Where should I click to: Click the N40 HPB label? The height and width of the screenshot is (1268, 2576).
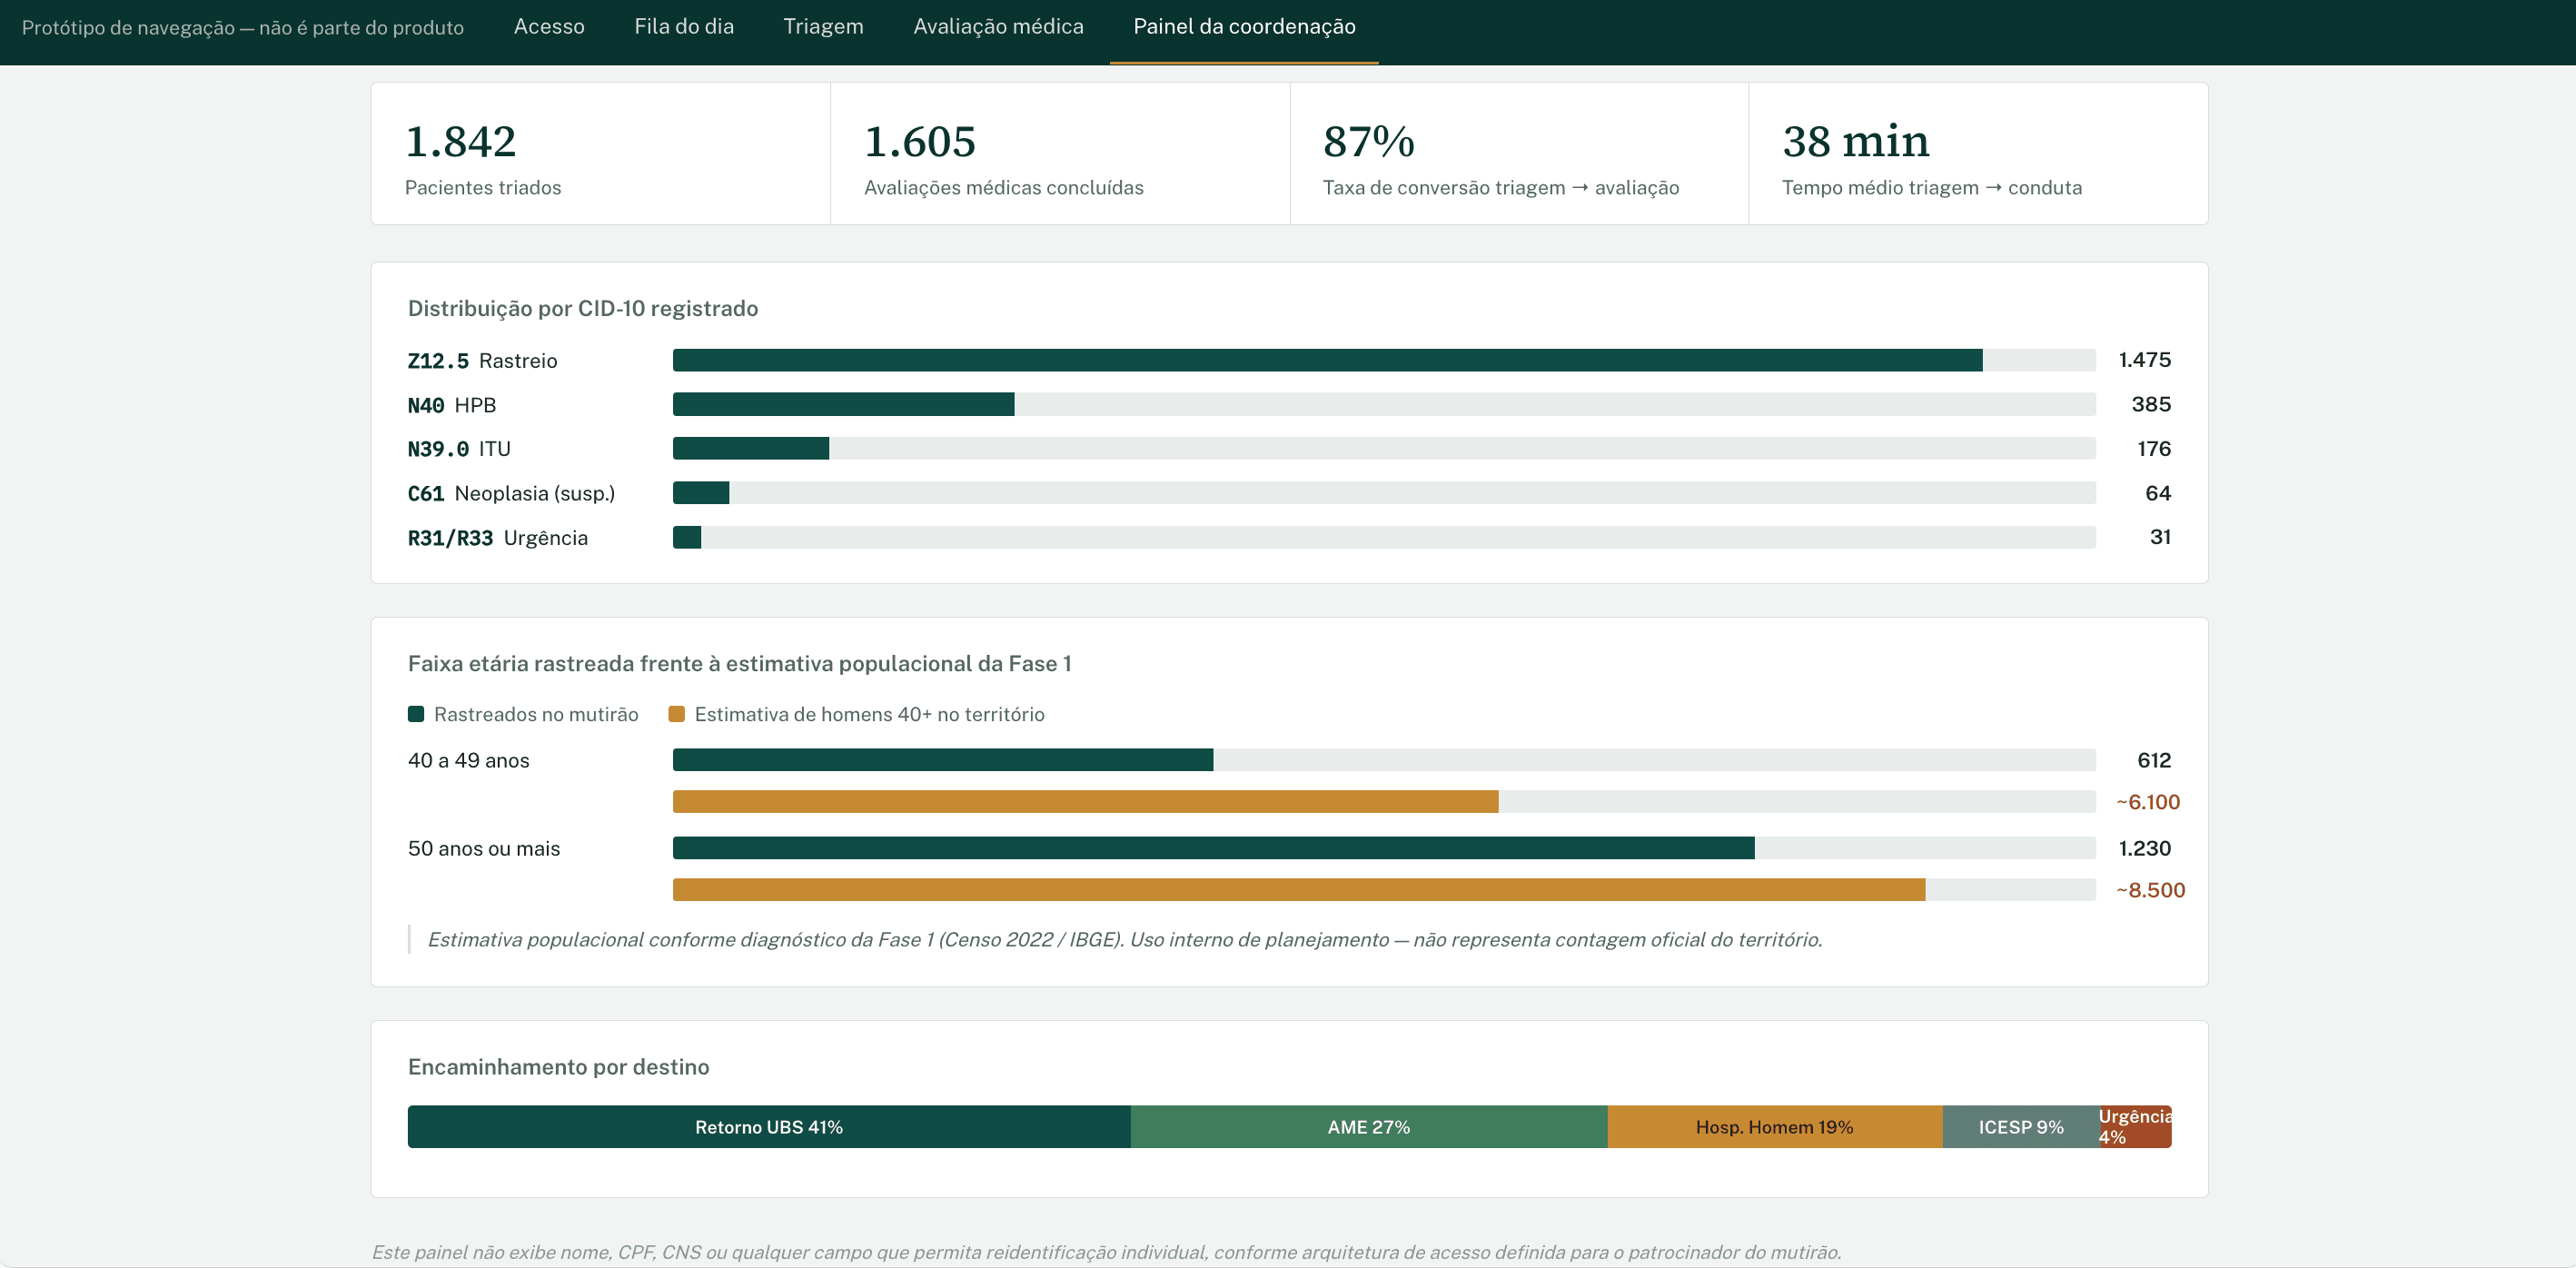pos(452,405)
